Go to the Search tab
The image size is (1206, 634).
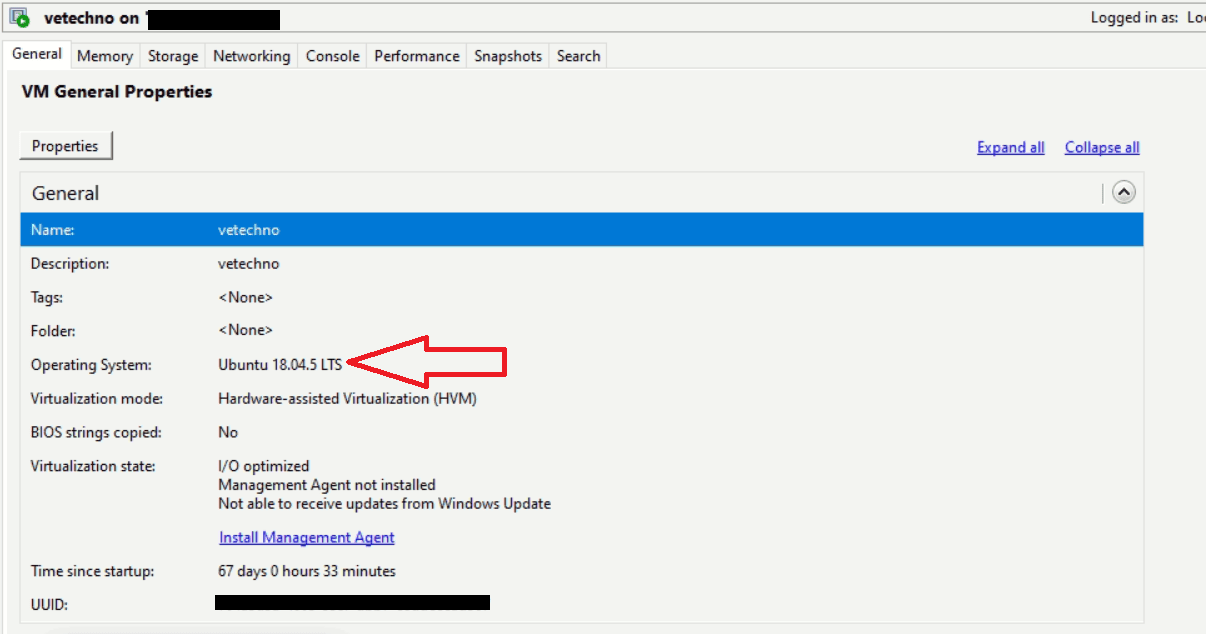pos(578,56)
